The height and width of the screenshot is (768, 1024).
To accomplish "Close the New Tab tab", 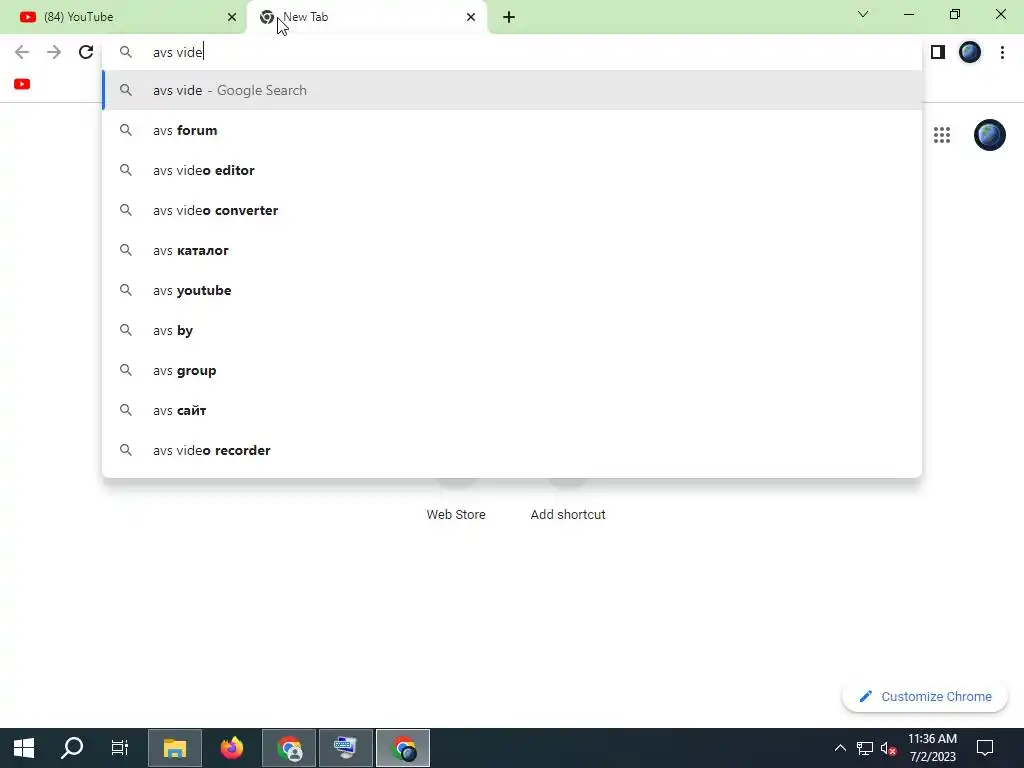I will 471,17.
